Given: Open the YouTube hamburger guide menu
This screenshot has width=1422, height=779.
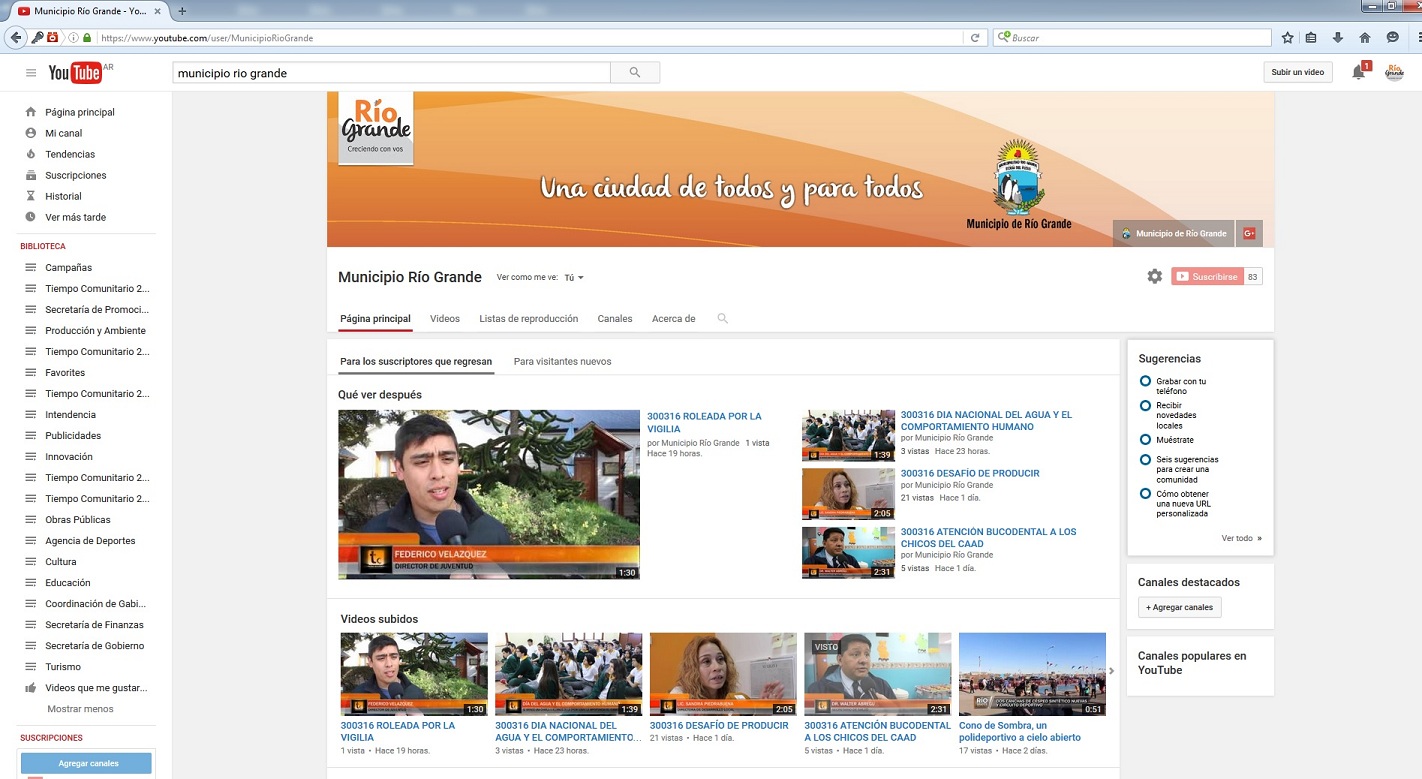Looking at the screenshot, I should click(31, 73).
